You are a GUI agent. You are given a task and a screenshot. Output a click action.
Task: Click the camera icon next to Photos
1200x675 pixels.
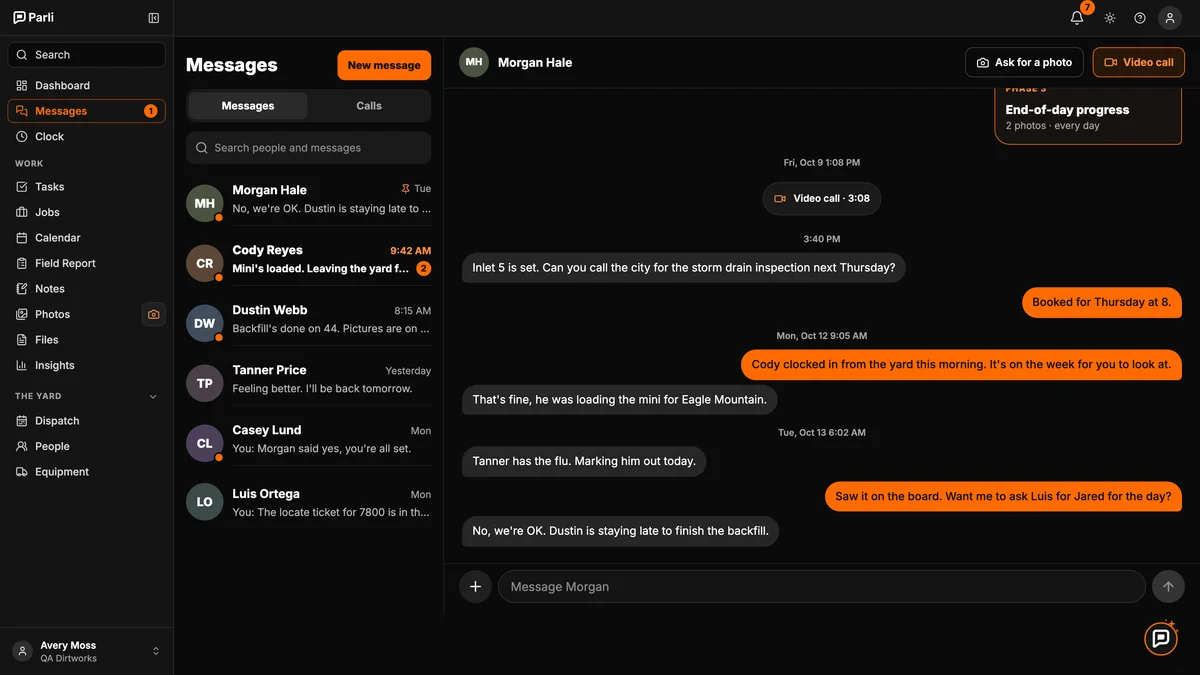(x=153, y=314)
